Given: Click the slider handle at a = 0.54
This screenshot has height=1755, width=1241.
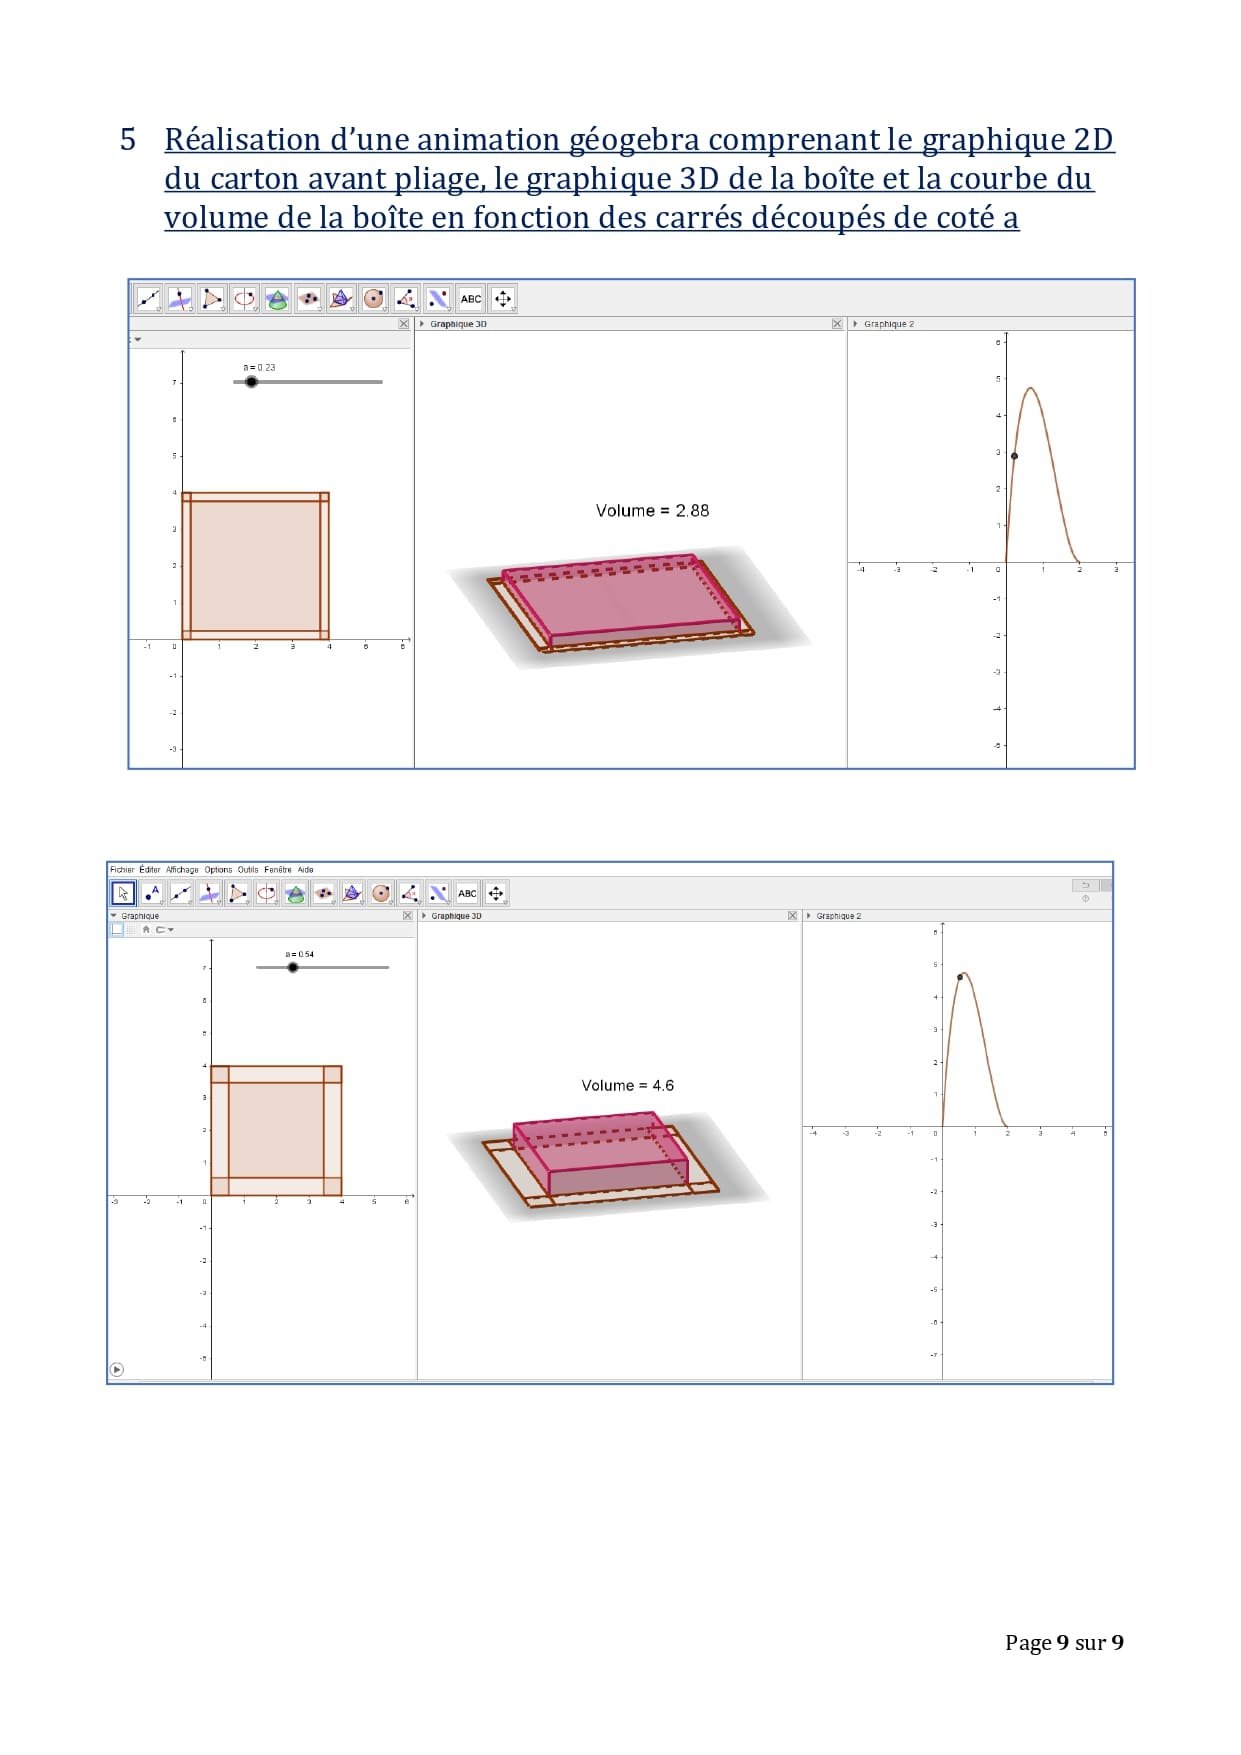Looking at the screenshot, I should 293,967.
